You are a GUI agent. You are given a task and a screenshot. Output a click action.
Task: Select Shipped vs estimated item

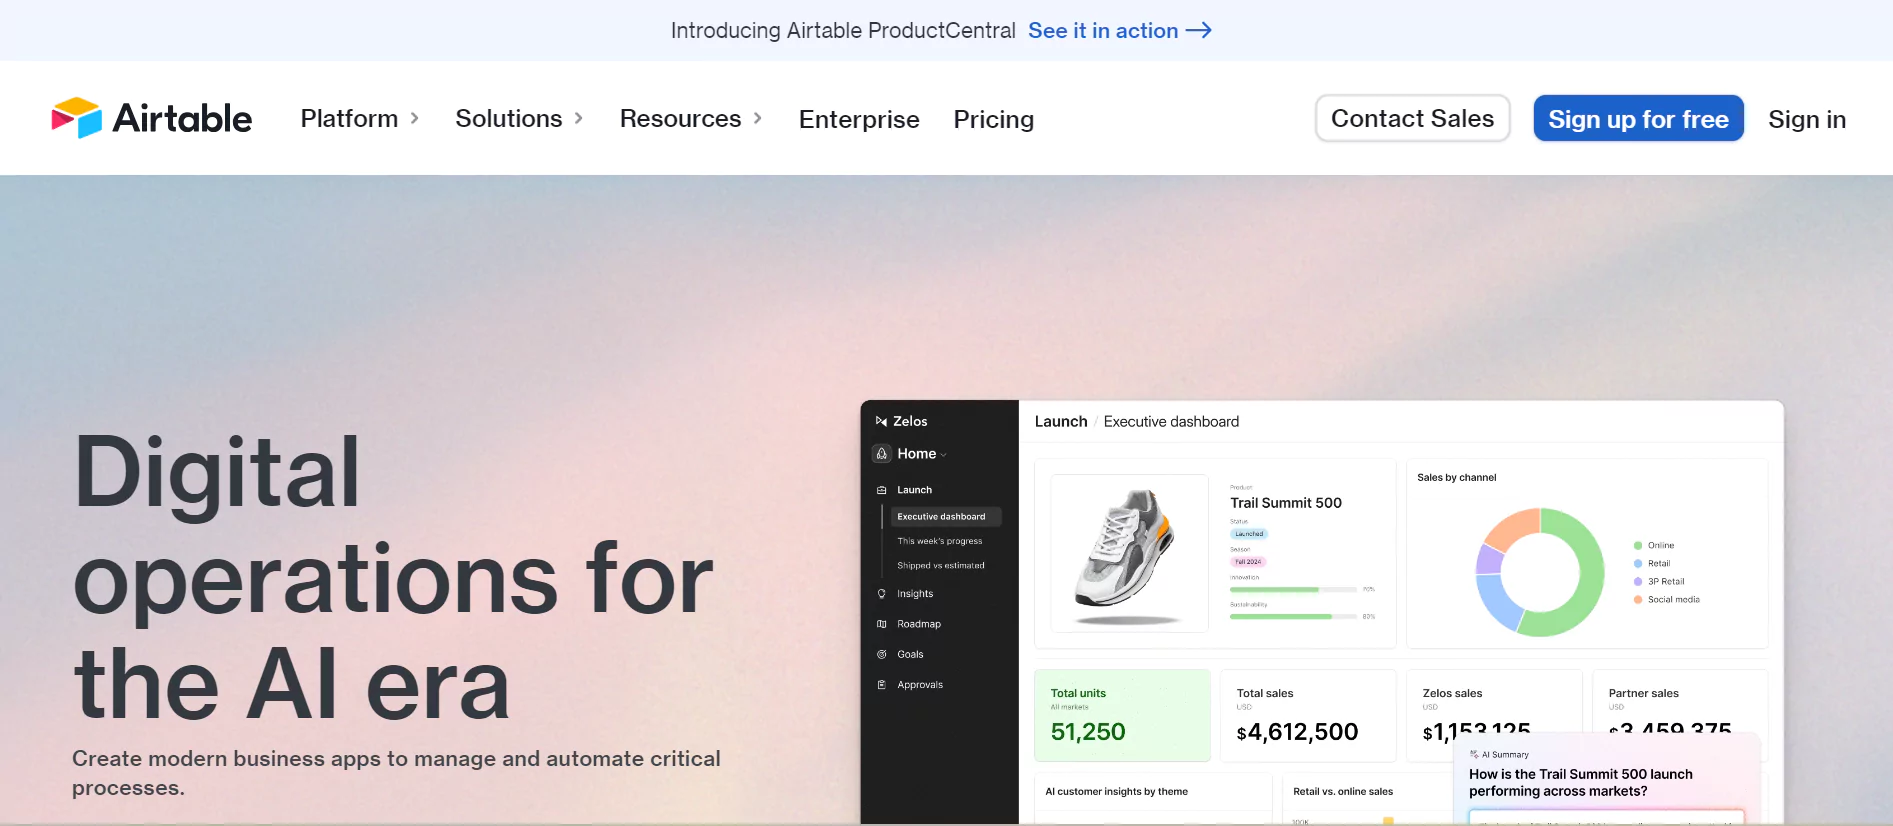click(940, 565)
